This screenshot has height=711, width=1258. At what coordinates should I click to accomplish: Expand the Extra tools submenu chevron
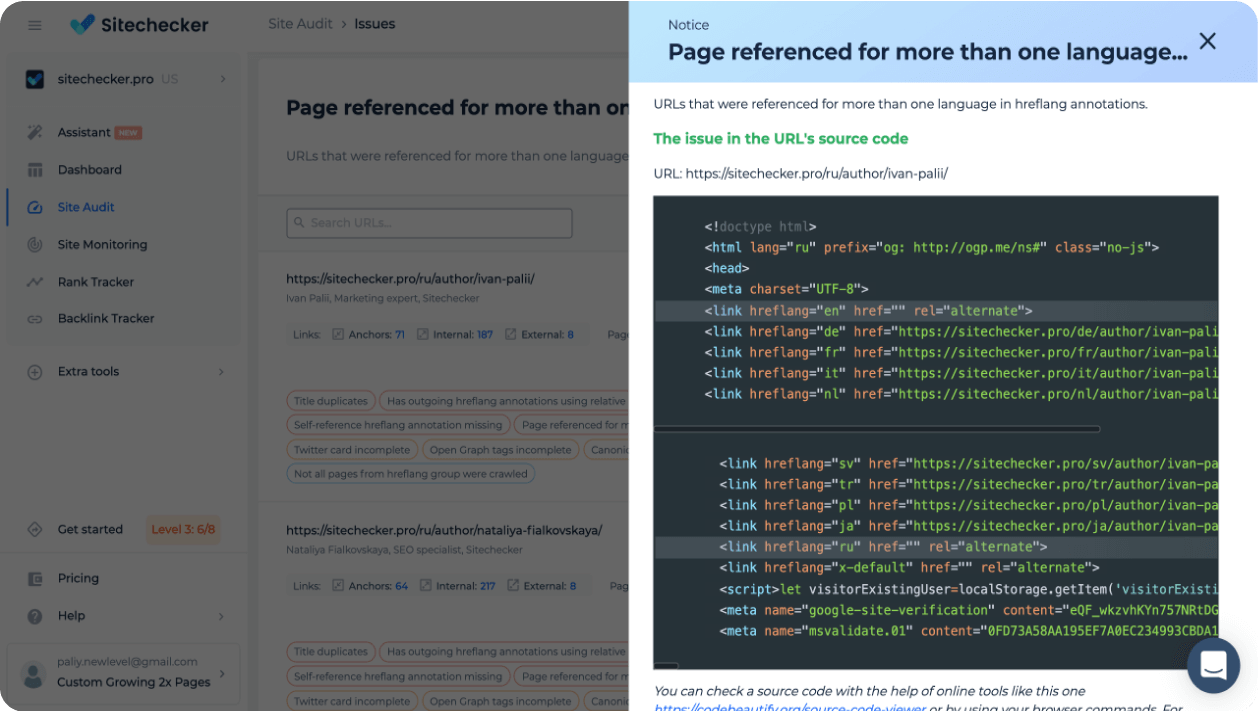pos(221,372)
